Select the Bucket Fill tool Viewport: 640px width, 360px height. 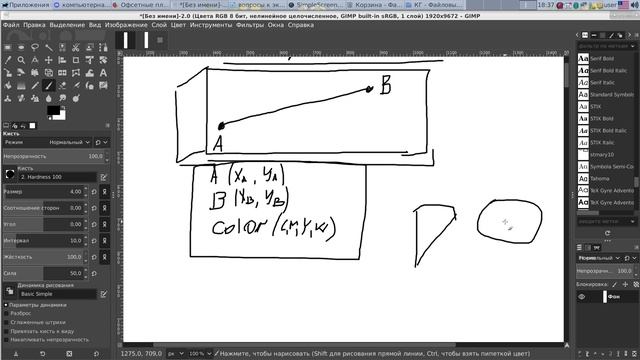pyautogui.click(x=8, y=86)
